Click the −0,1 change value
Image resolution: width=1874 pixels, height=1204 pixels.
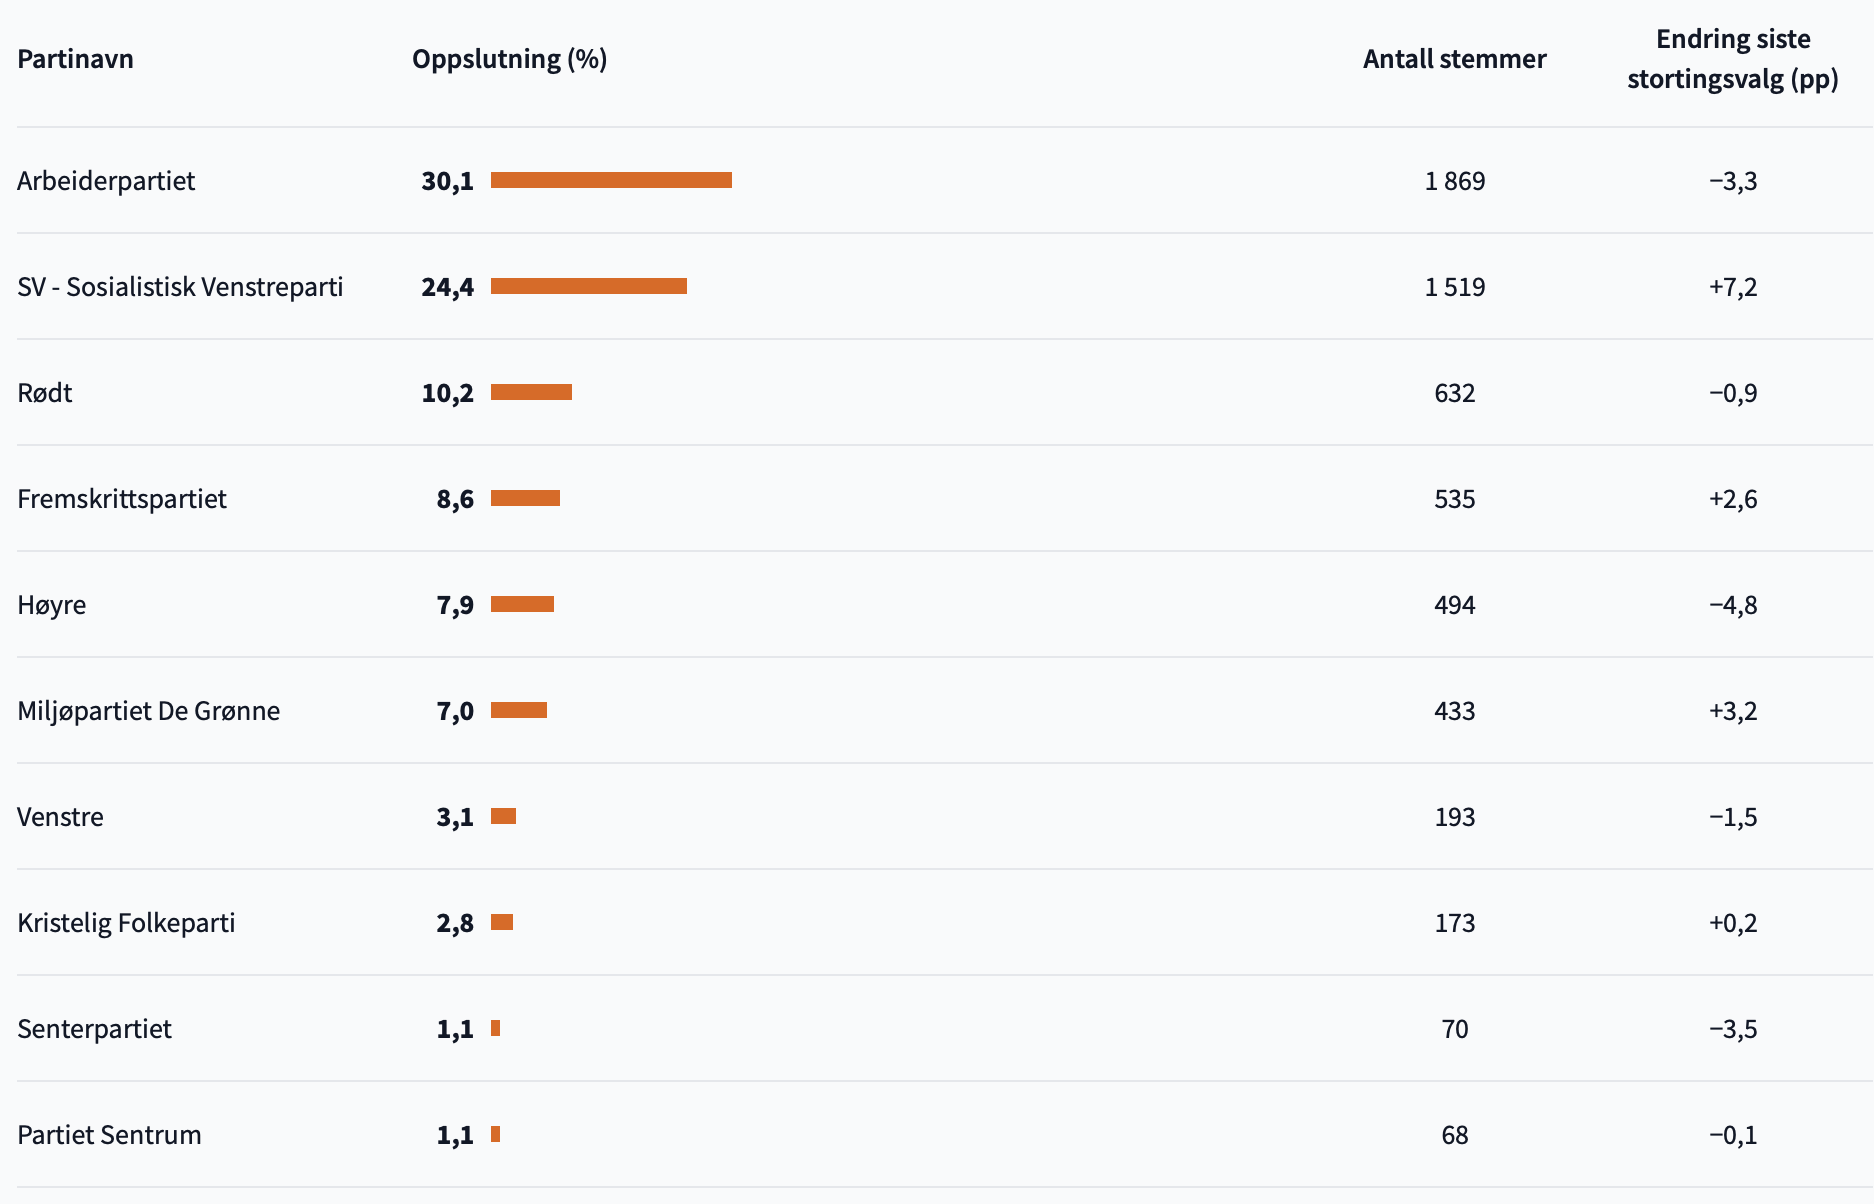coord(1733,1135)
